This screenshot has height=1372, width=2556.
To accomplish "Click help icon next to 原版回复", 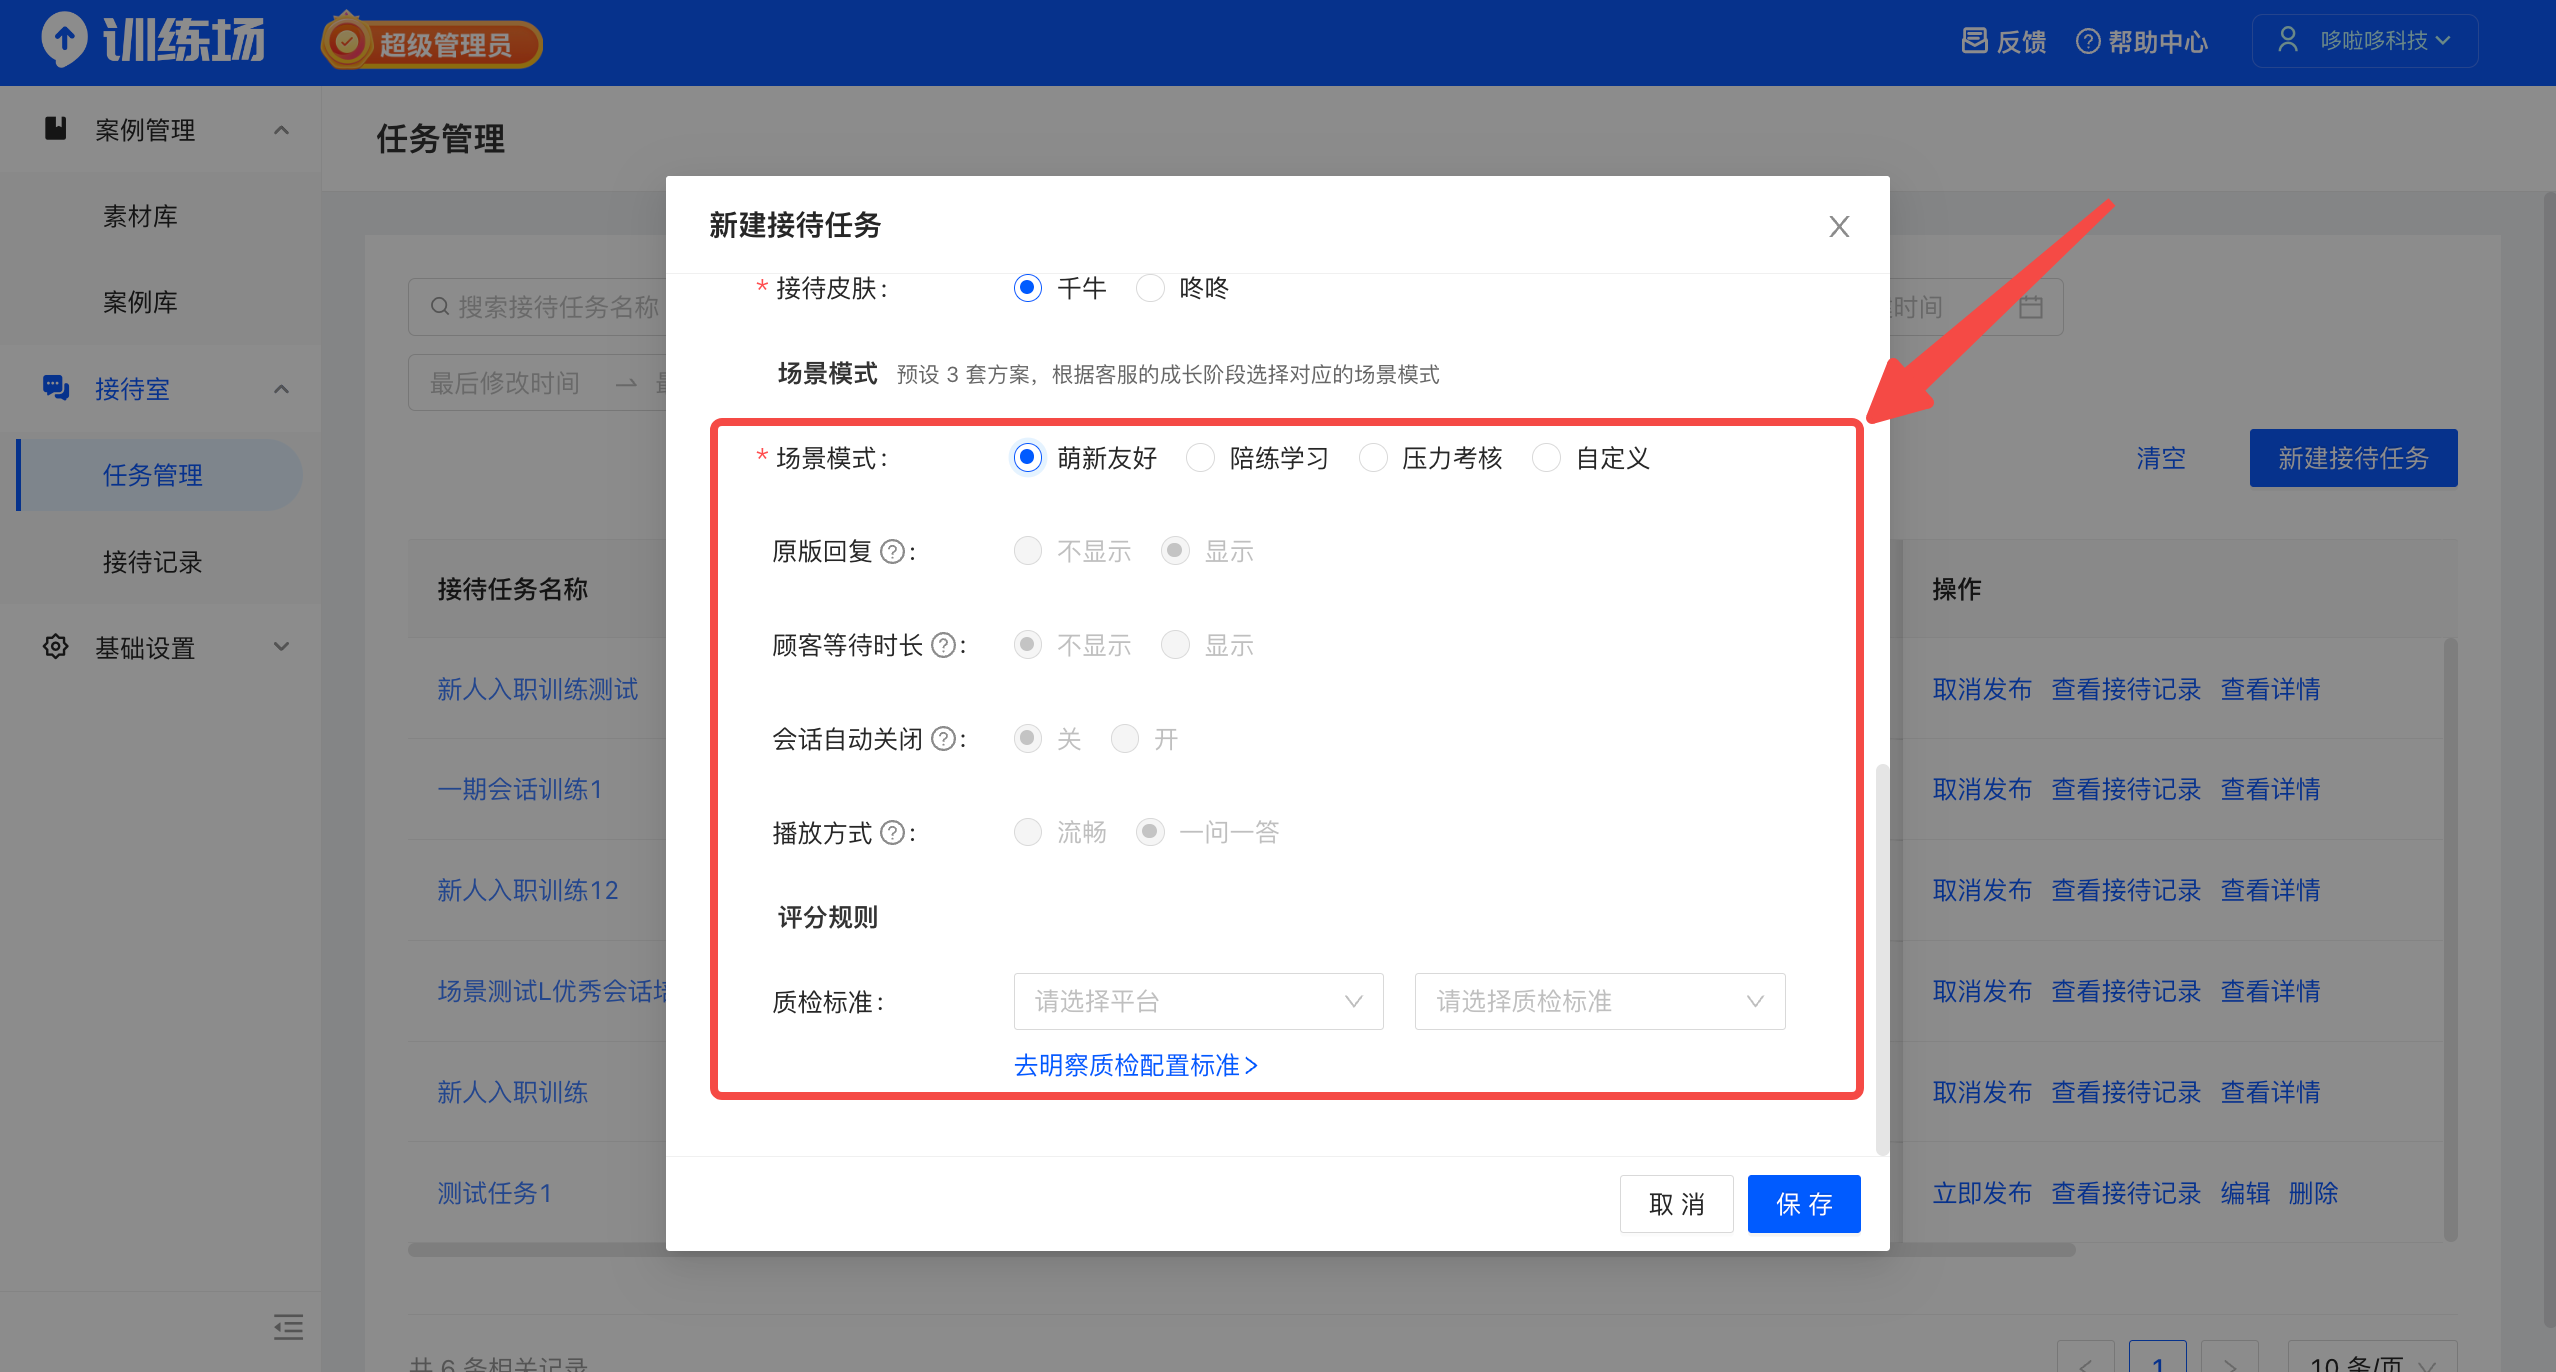I will tap(892, 551).
